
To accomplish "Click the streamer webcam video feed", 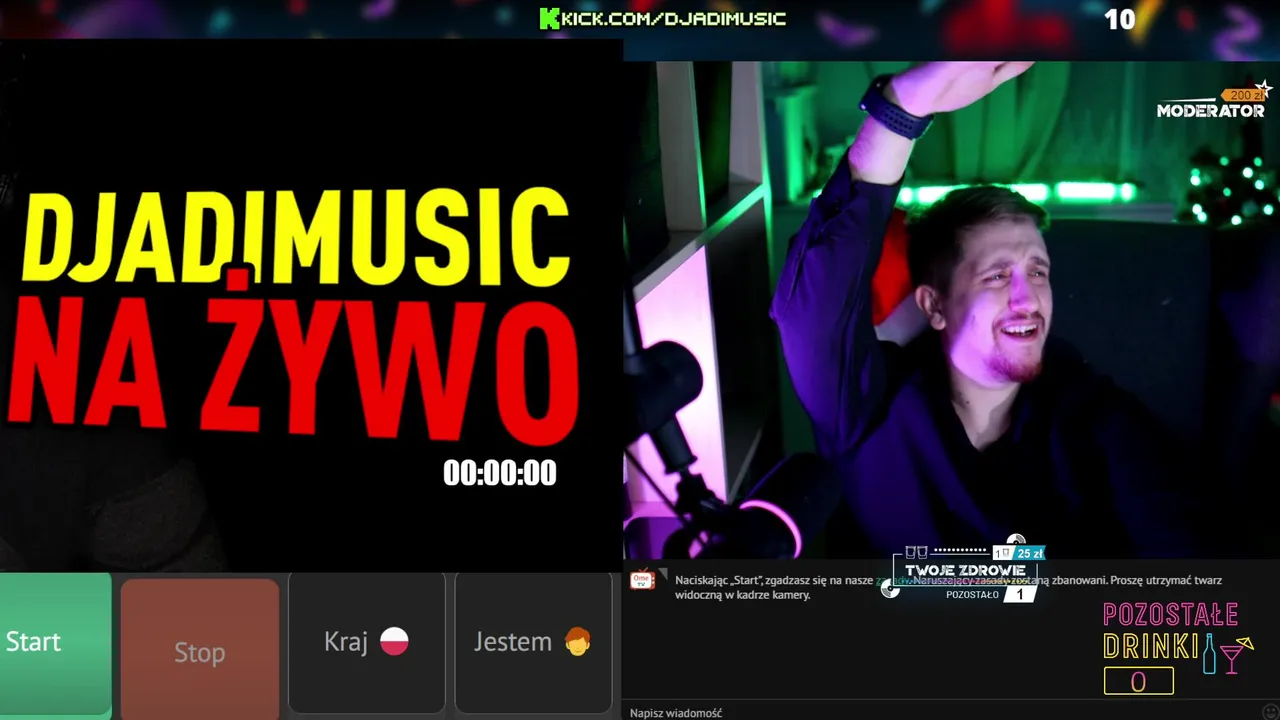I will [x=951, y=310].
